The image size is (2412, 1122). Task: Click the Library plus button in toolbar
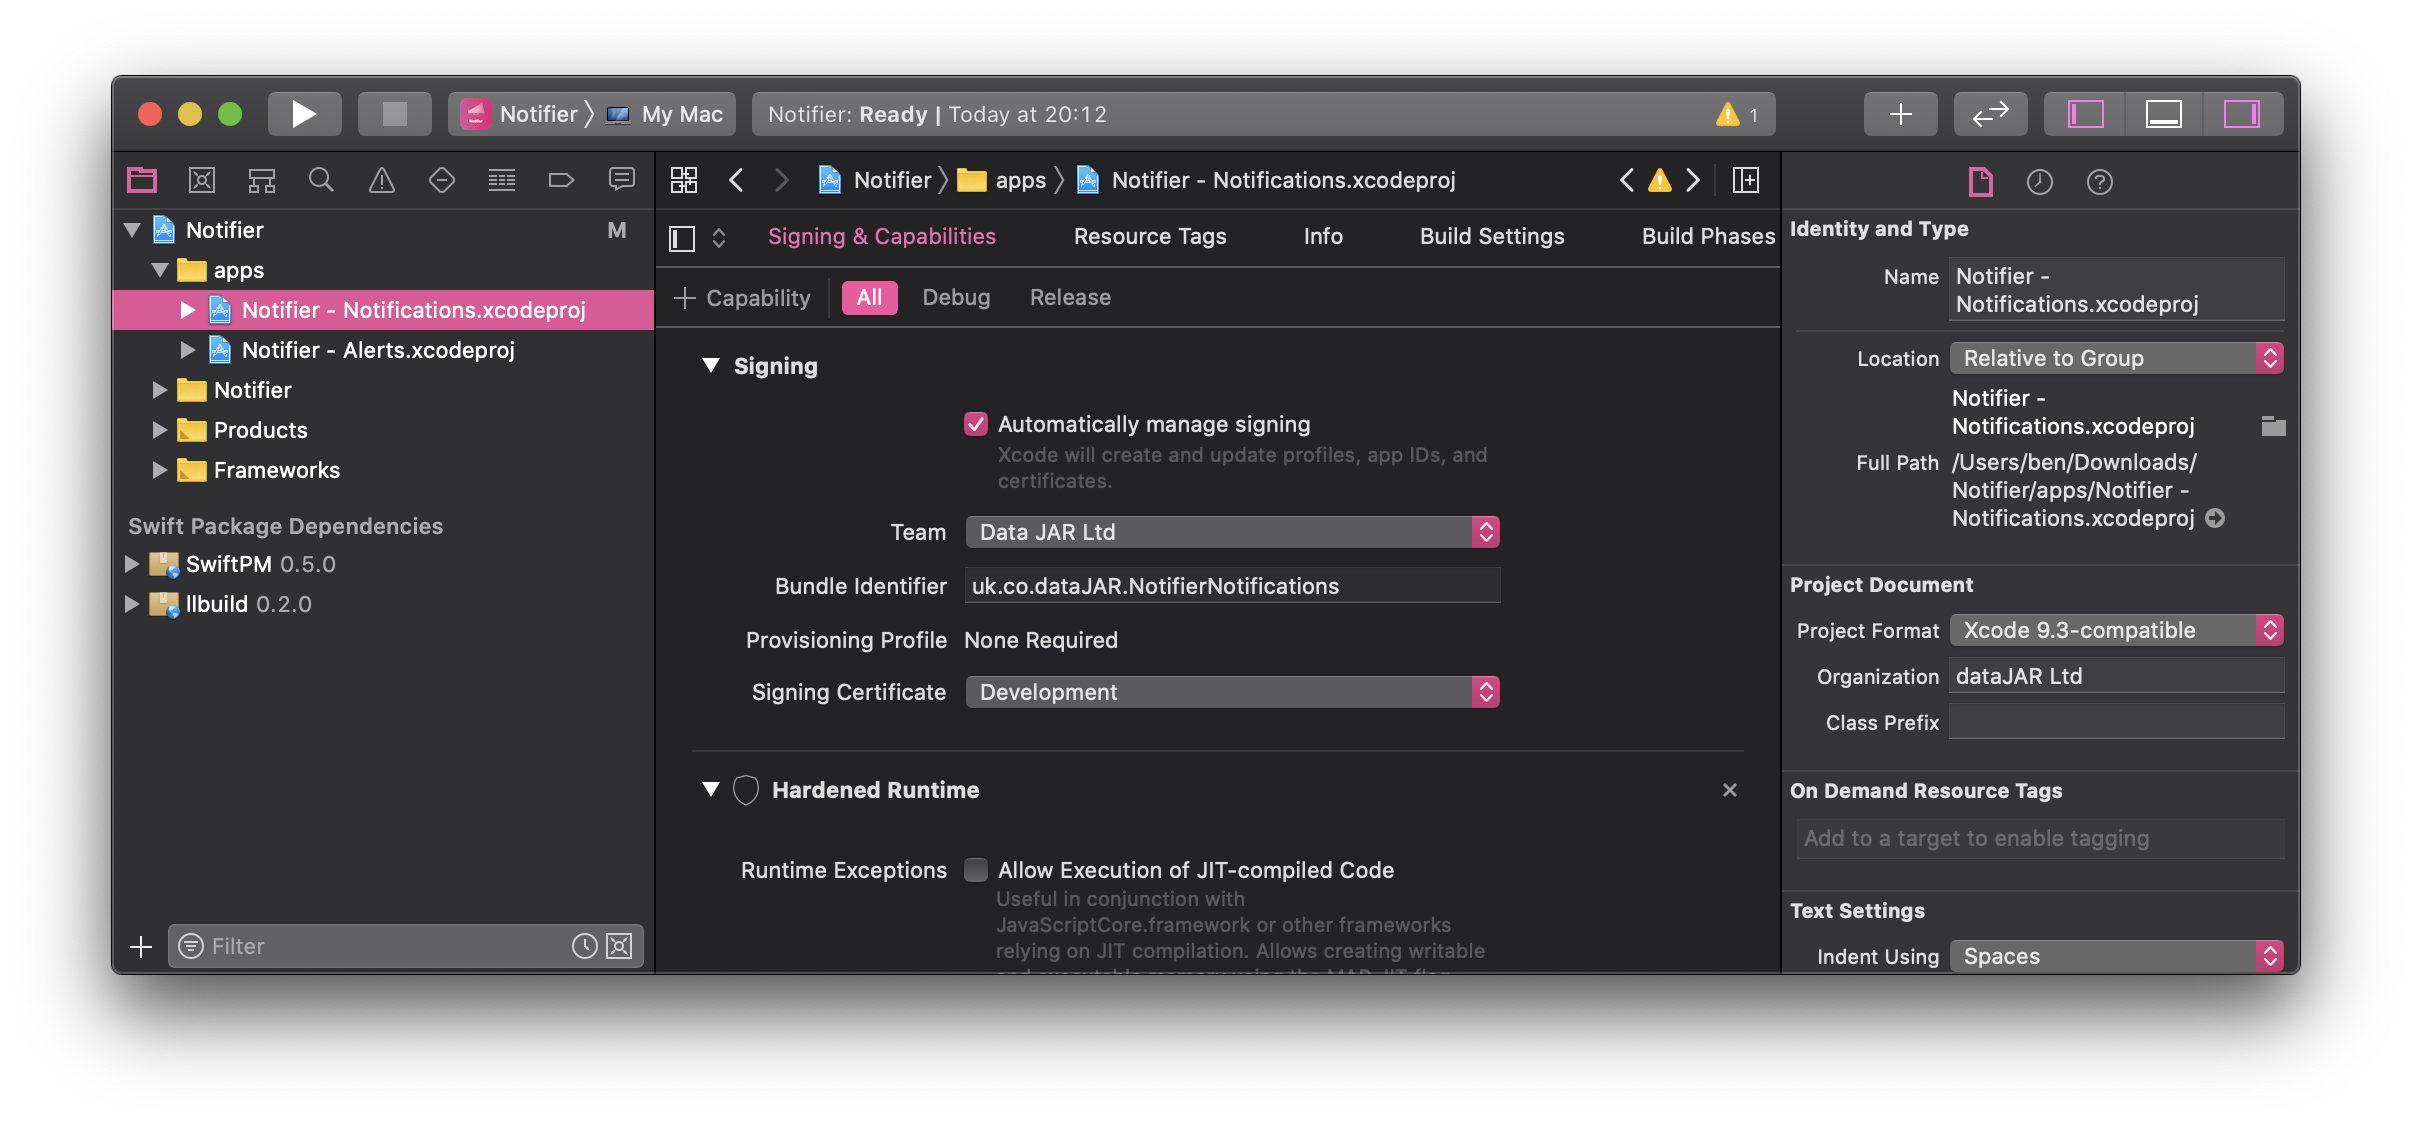(x=1900, y=114)
